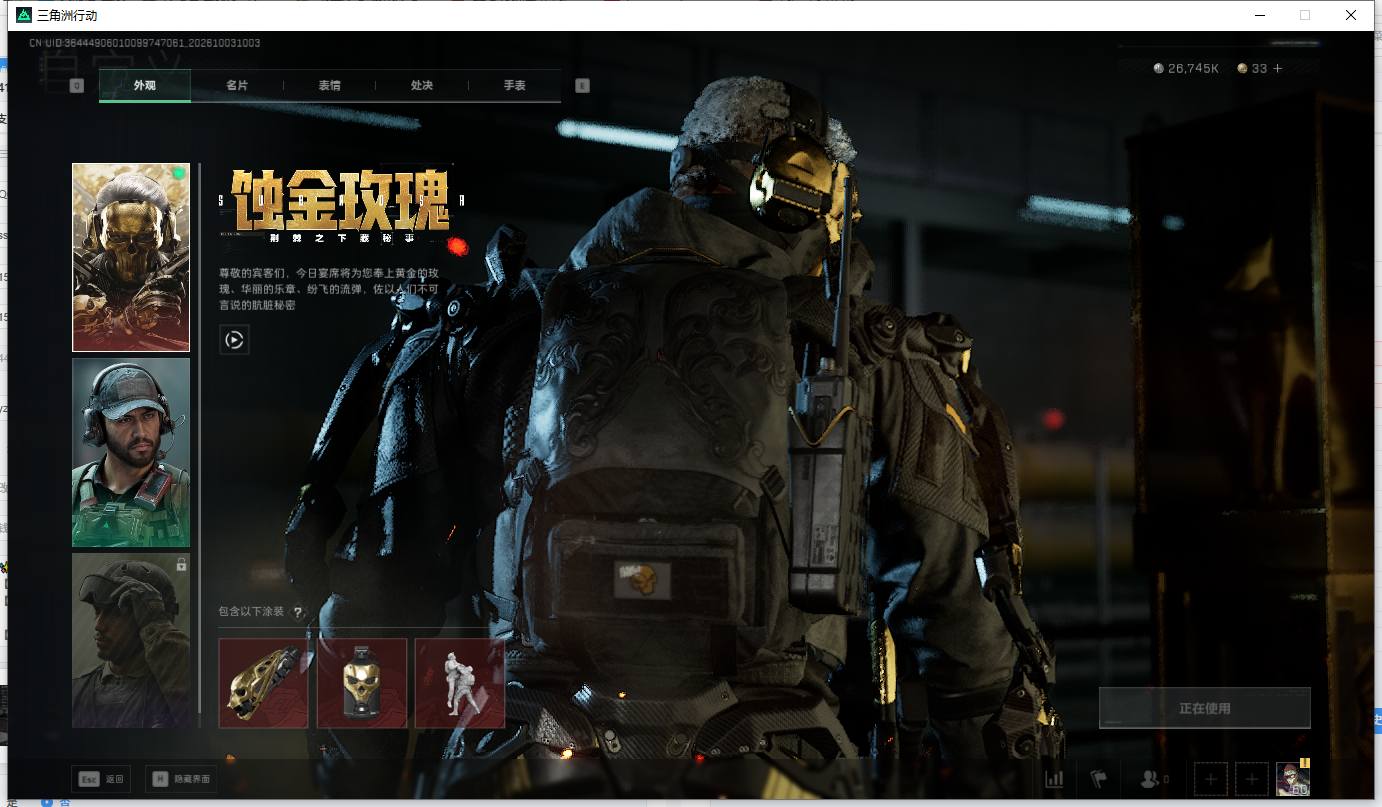This screenshot has height=807, width=1382.
Task: Click the 蚀金玫瑰 skin title
Action: click(x=342, y=200)
